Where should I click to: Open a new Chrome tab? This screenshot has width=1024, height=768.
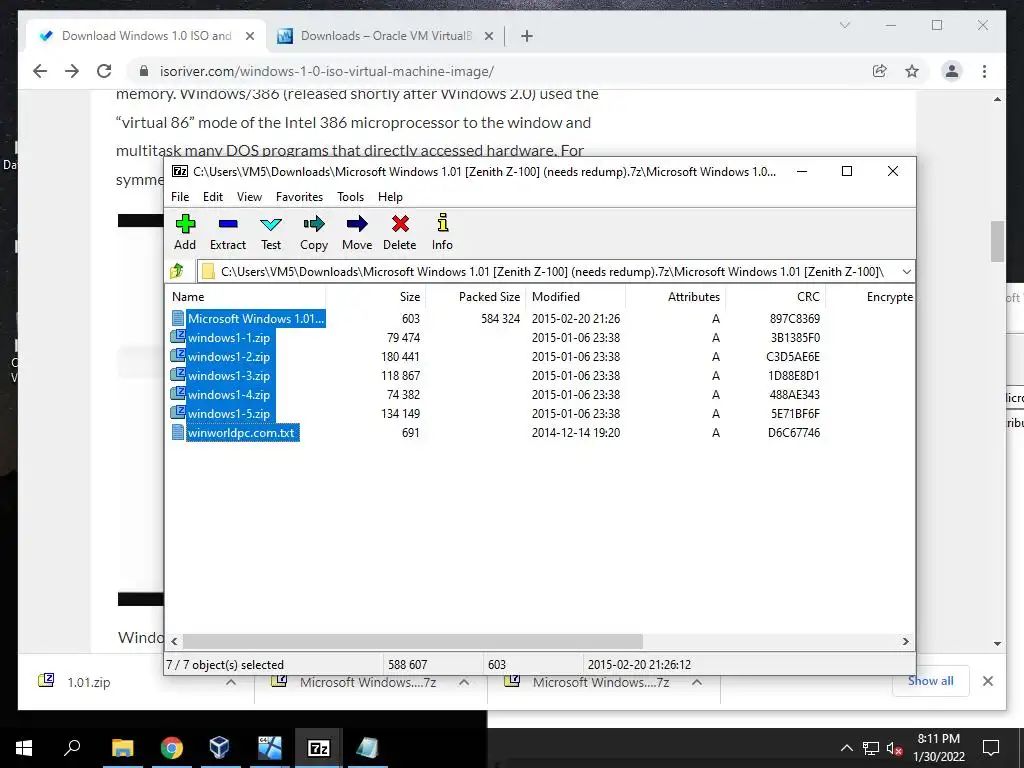tap(527, 36)
